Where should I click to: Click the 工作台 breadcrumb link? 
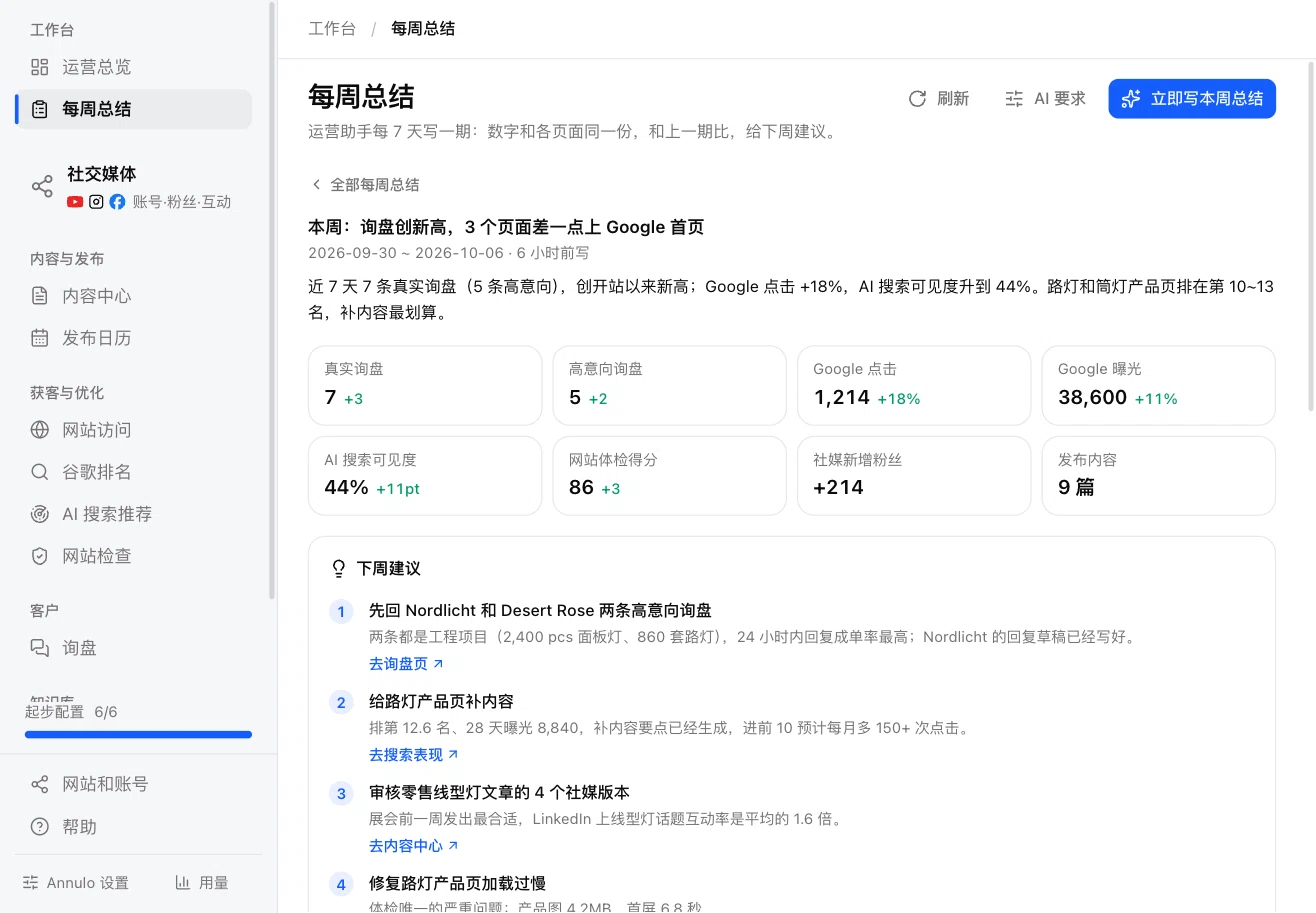tap(332, 29)
